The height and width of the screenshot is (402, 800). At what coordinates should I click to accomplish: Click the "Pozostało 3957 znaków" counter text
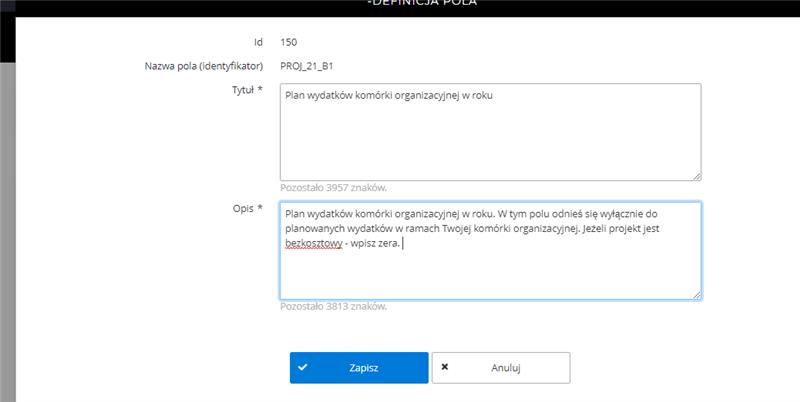333,187
